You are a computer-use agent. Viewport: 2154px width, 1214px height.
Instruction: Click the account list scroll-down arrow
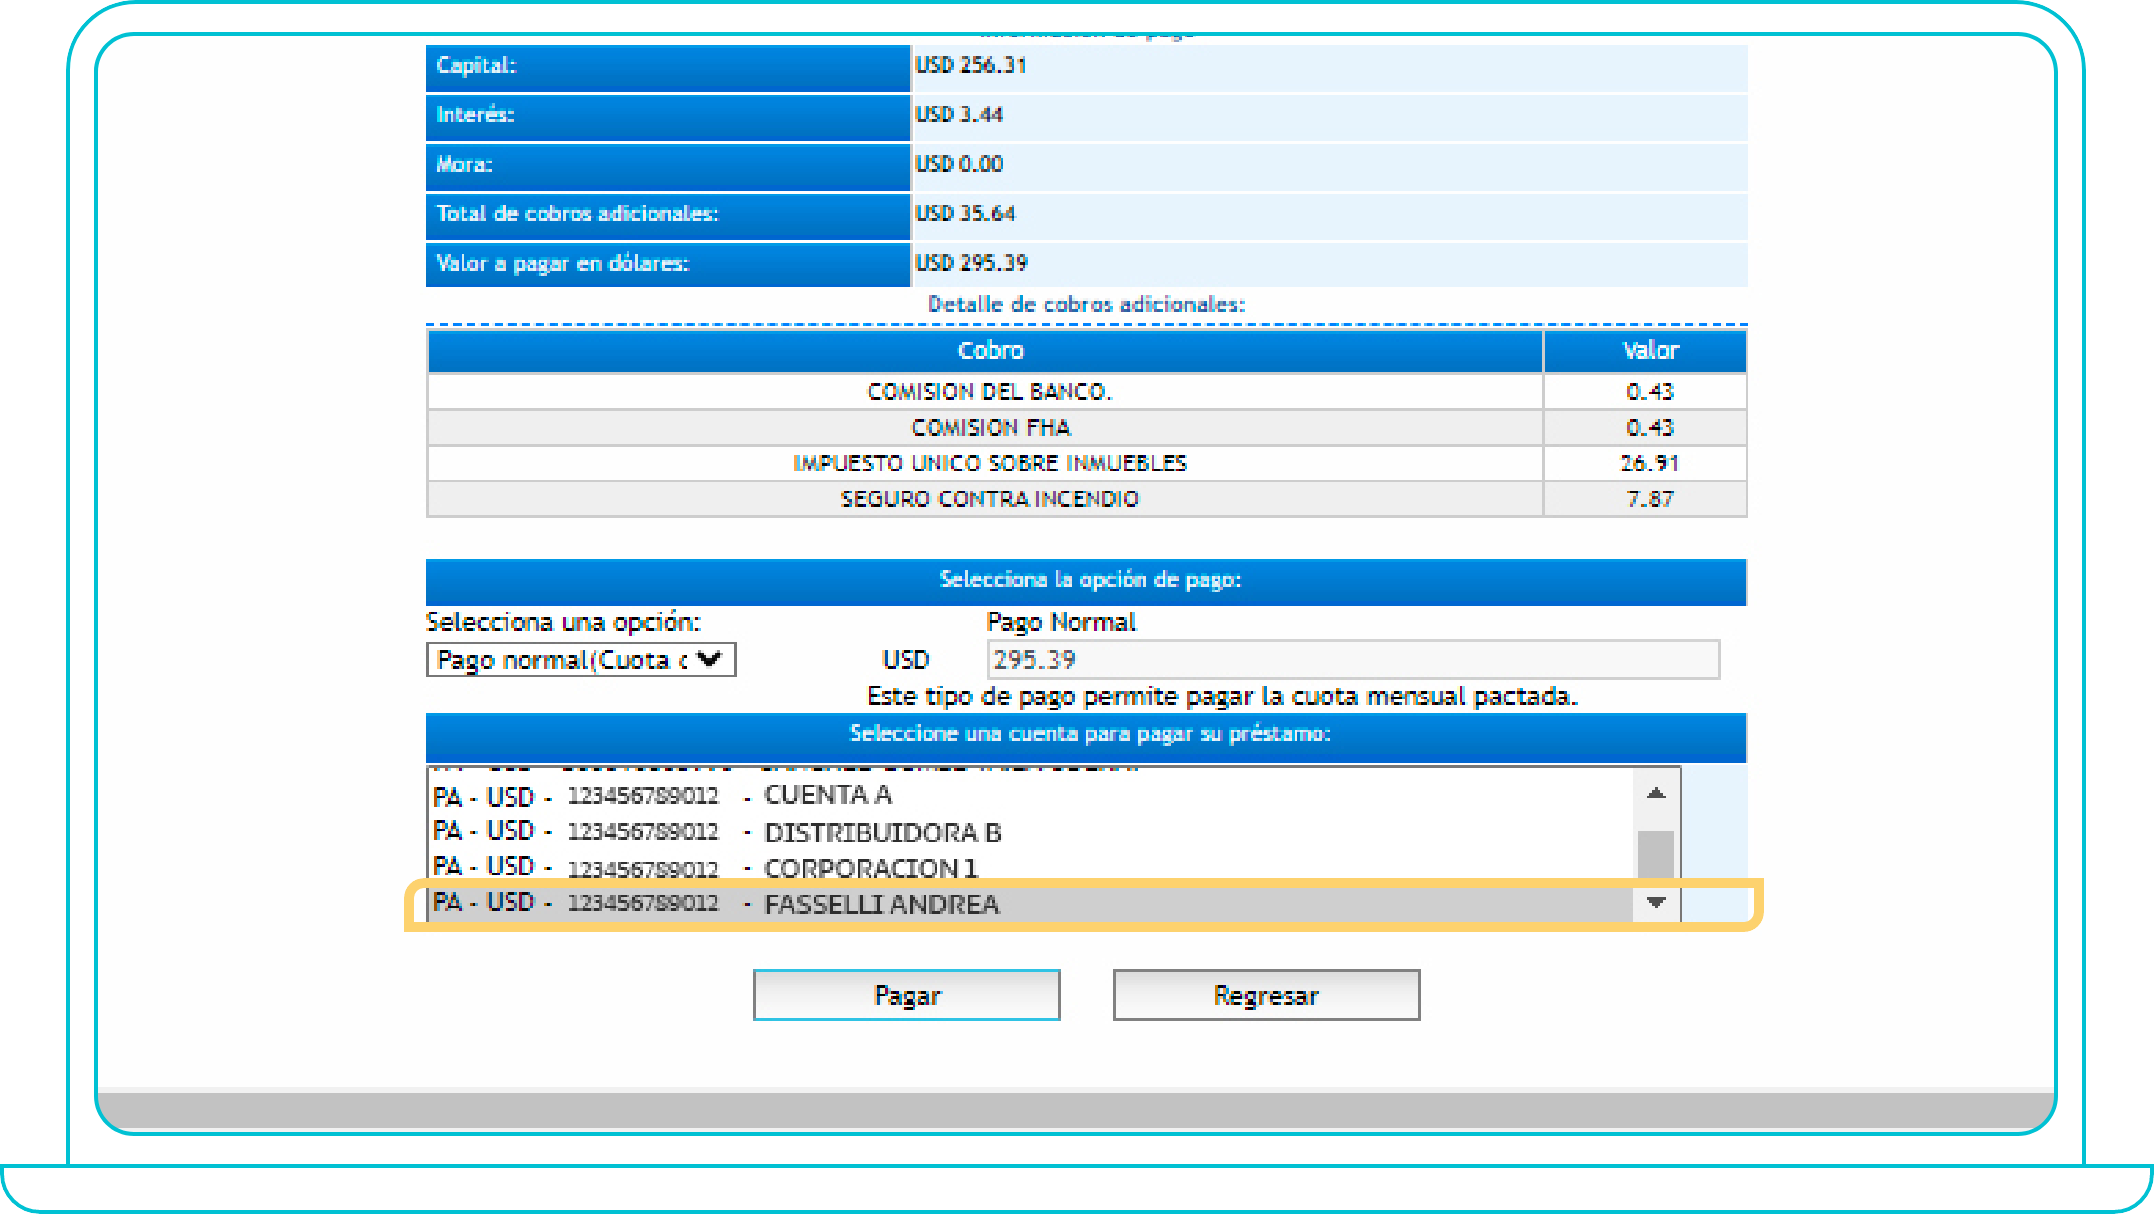click(x=1656, y=903)
